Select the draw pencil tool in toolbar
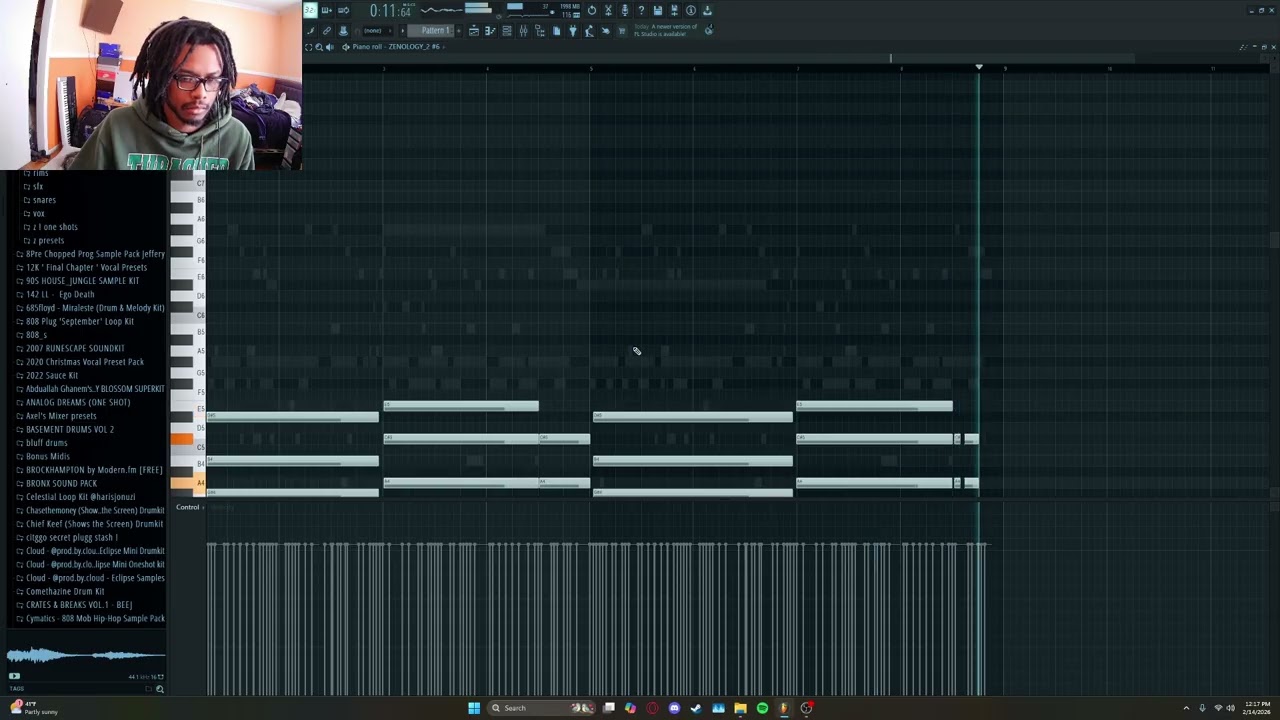Screen dimensions: 1280x720 (x=310, y=31)
